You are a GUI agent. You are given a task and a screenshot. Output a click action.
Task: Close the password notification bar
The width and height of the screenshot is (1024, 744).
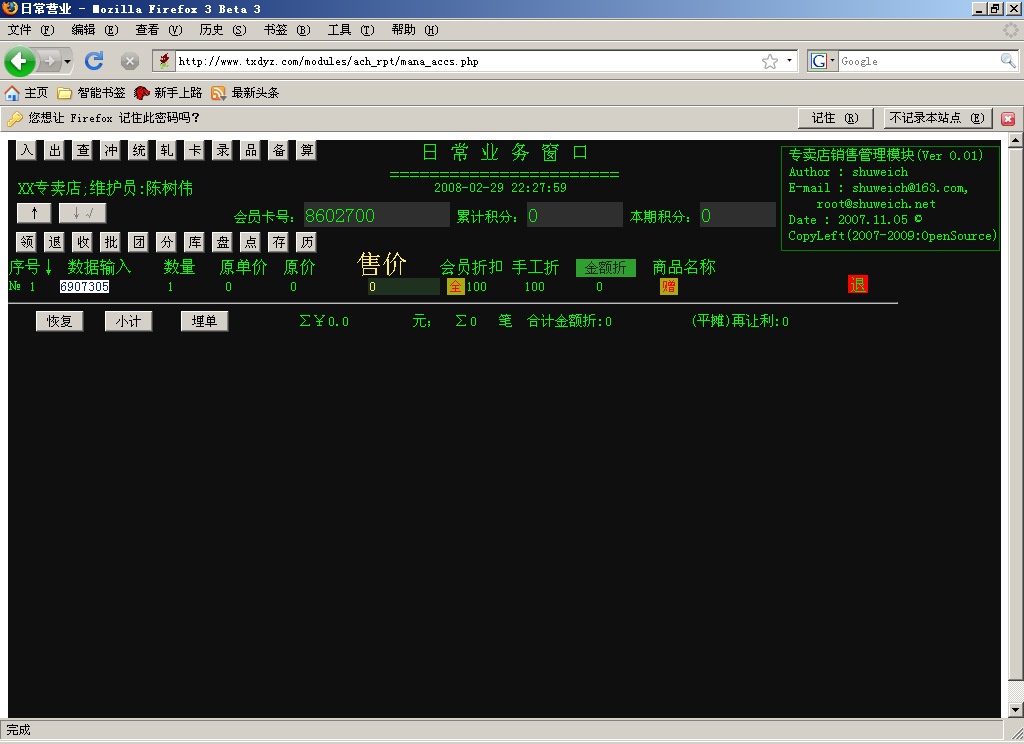pos(1008,119)
